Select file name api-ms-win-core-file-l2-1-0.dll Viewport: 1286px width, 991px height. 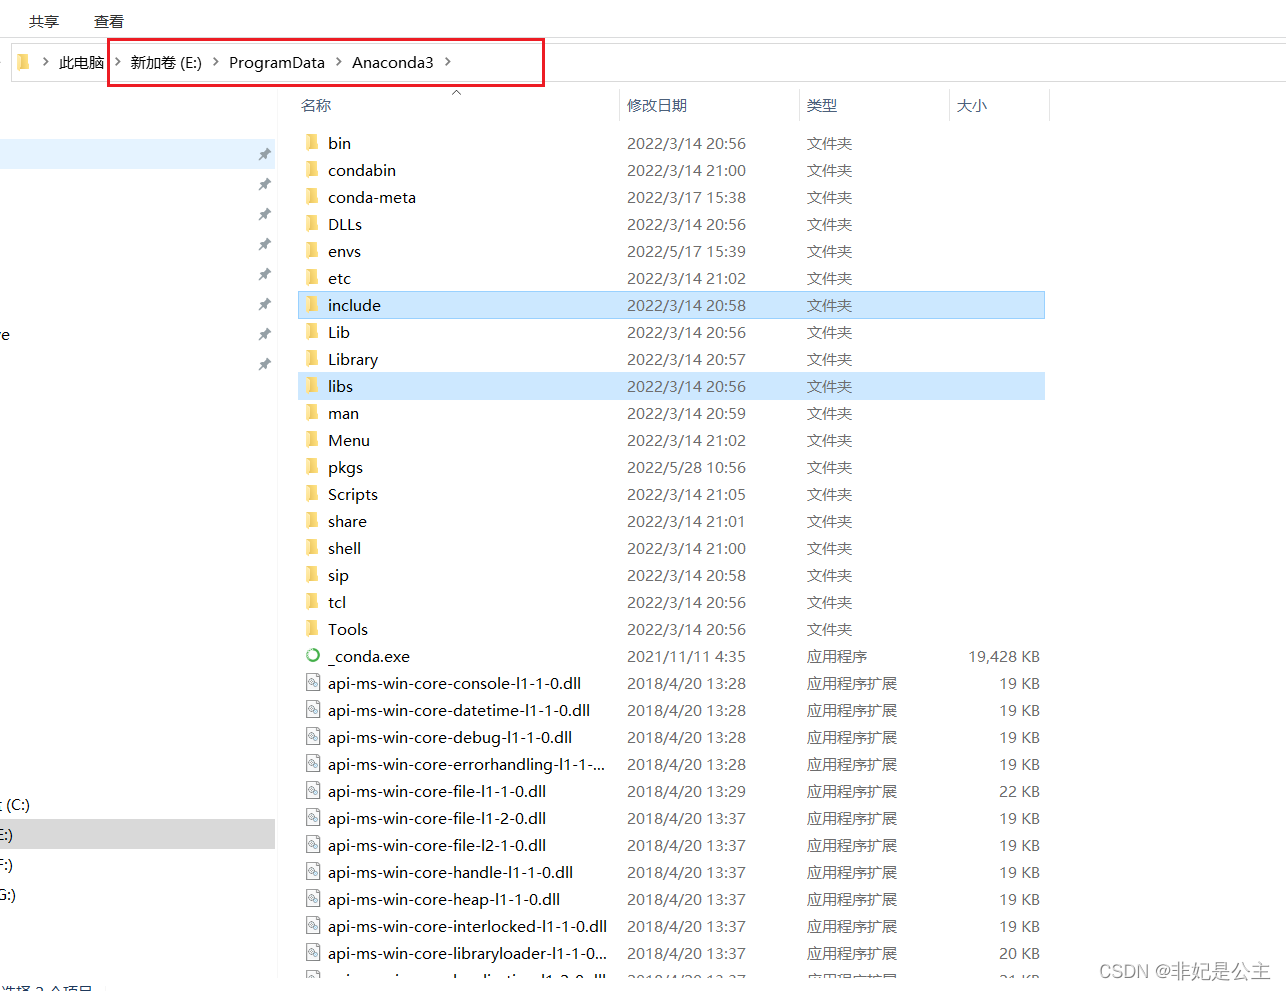[437, 845]
